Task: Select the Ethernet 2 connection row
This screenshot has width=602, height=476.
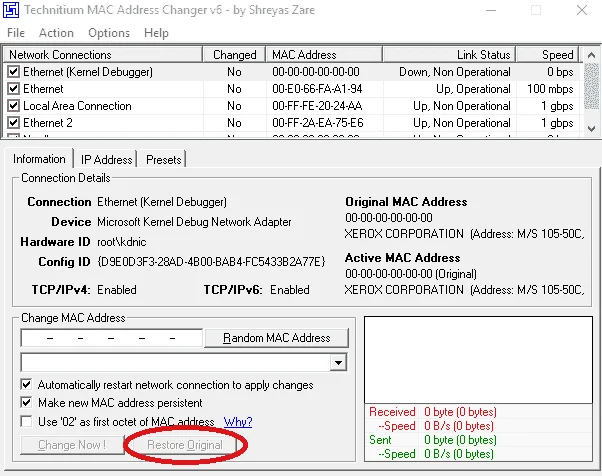Action: [292, 123]
